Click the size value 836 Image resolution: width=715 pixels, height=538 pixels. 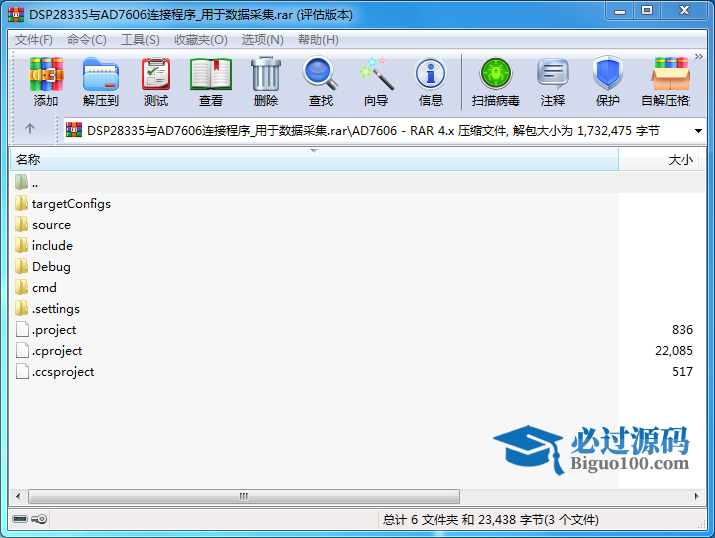[682, 330]
